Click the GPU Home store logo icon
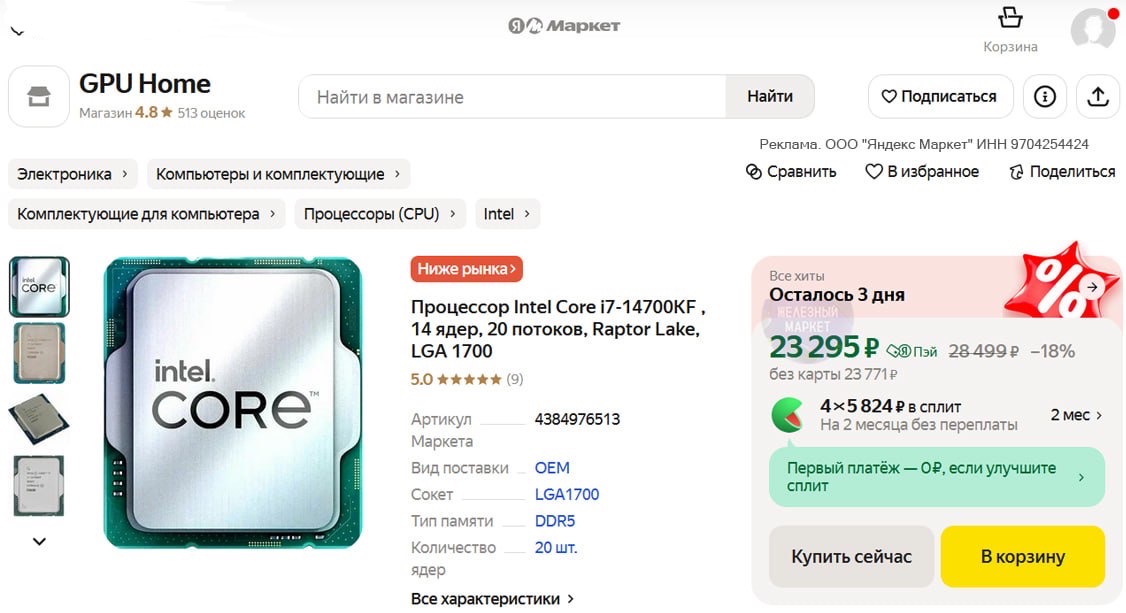 click(39, 97)
